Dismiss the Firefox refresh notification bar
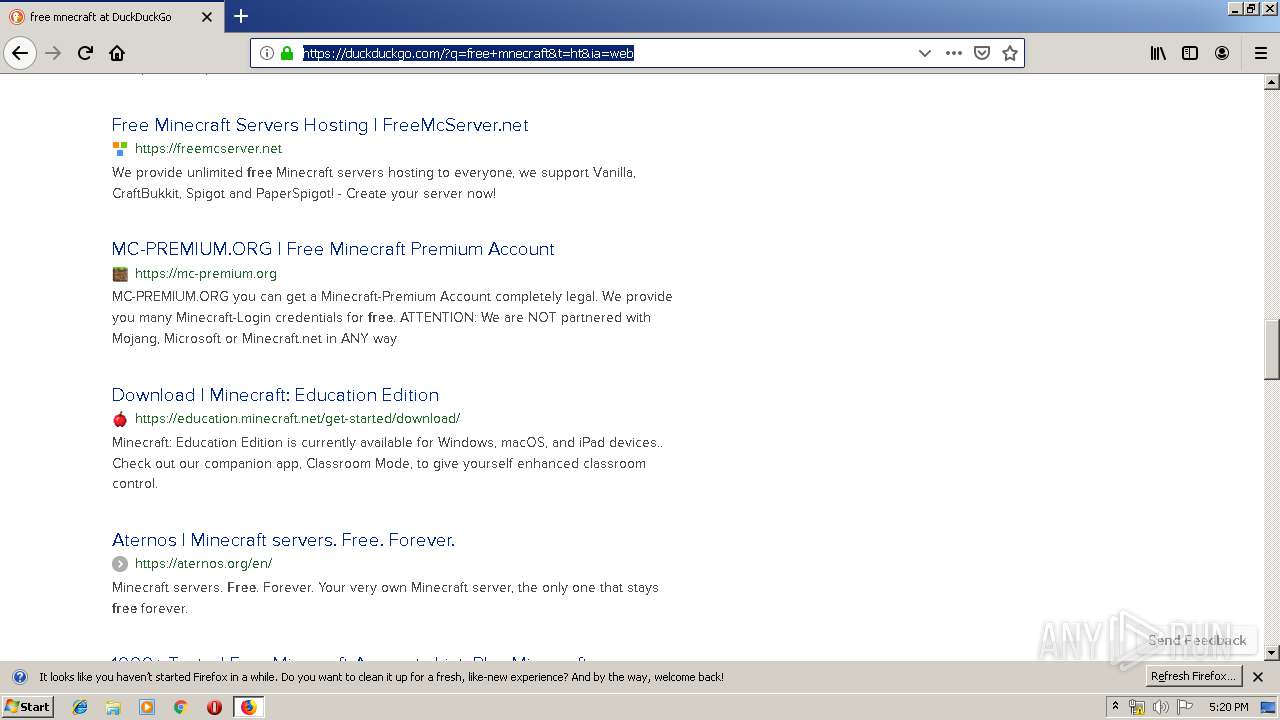 click(1258, 677)
